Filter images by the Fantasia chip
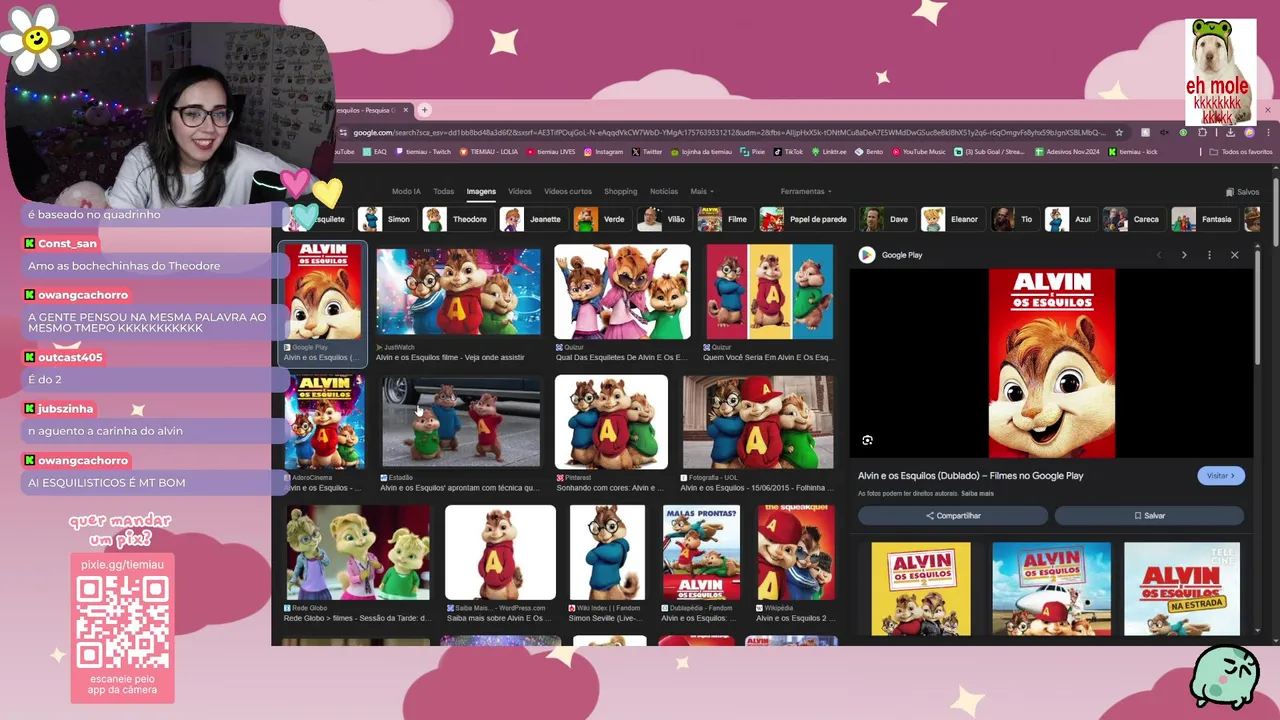Image resolution: width=1280 pixels, height=720 pixels. tap(1204, 219)
